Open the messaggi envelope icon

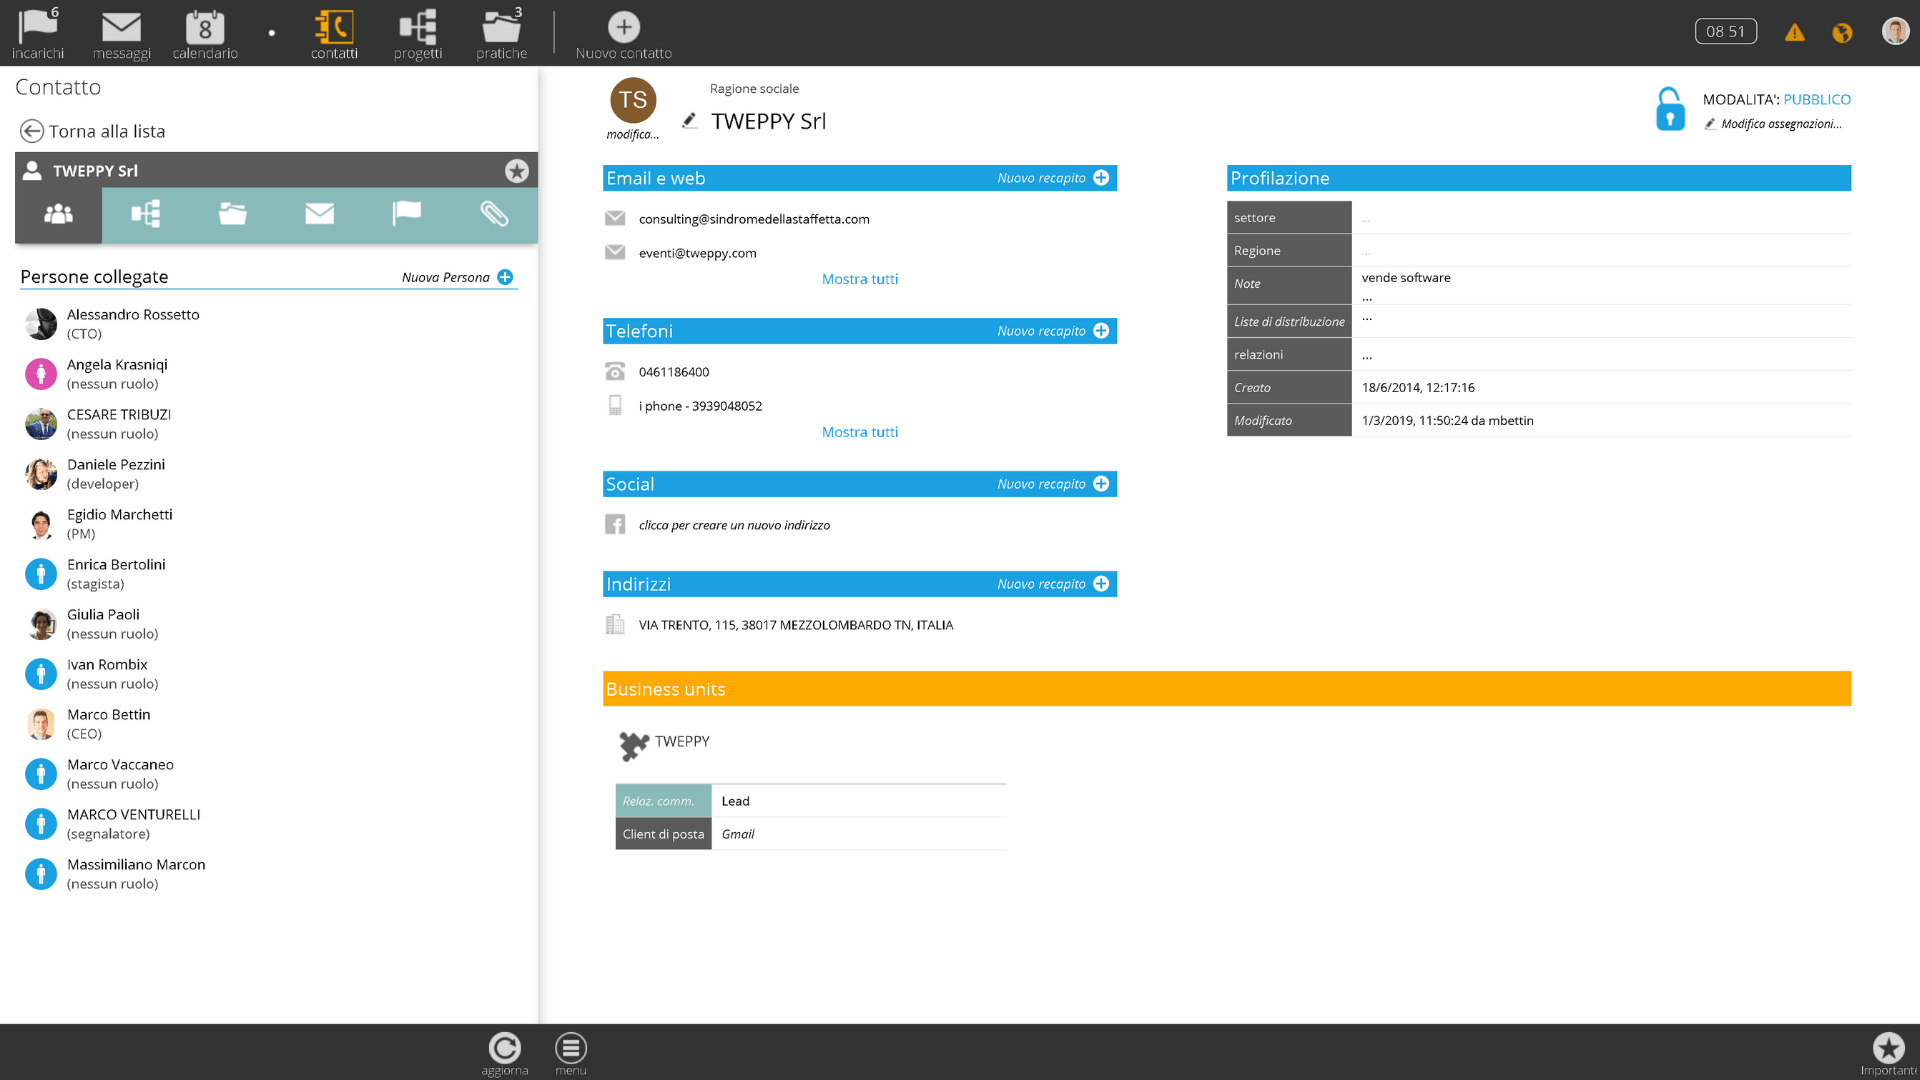[x=121, y=27]
